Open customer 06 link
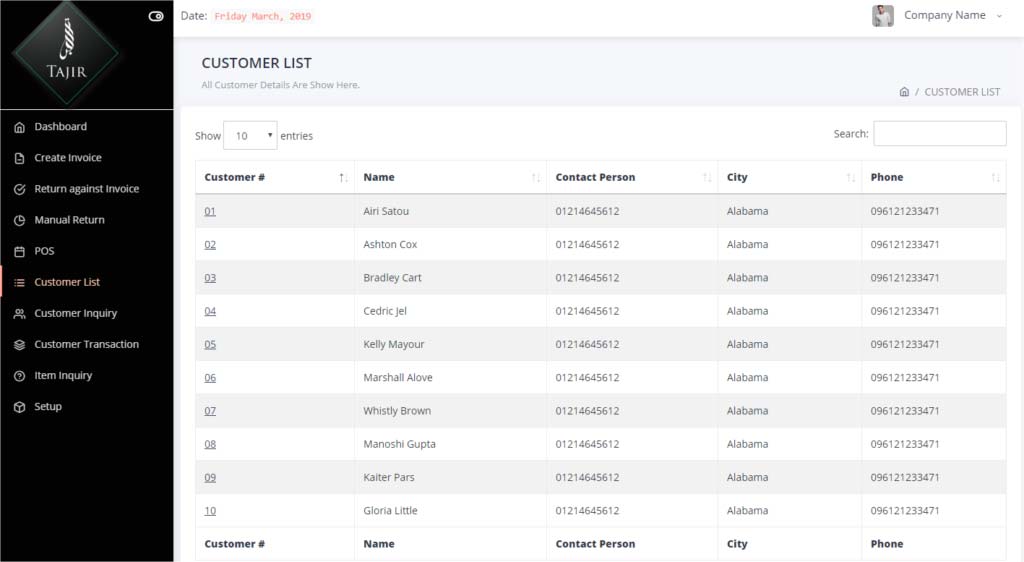 click(210, 377)
